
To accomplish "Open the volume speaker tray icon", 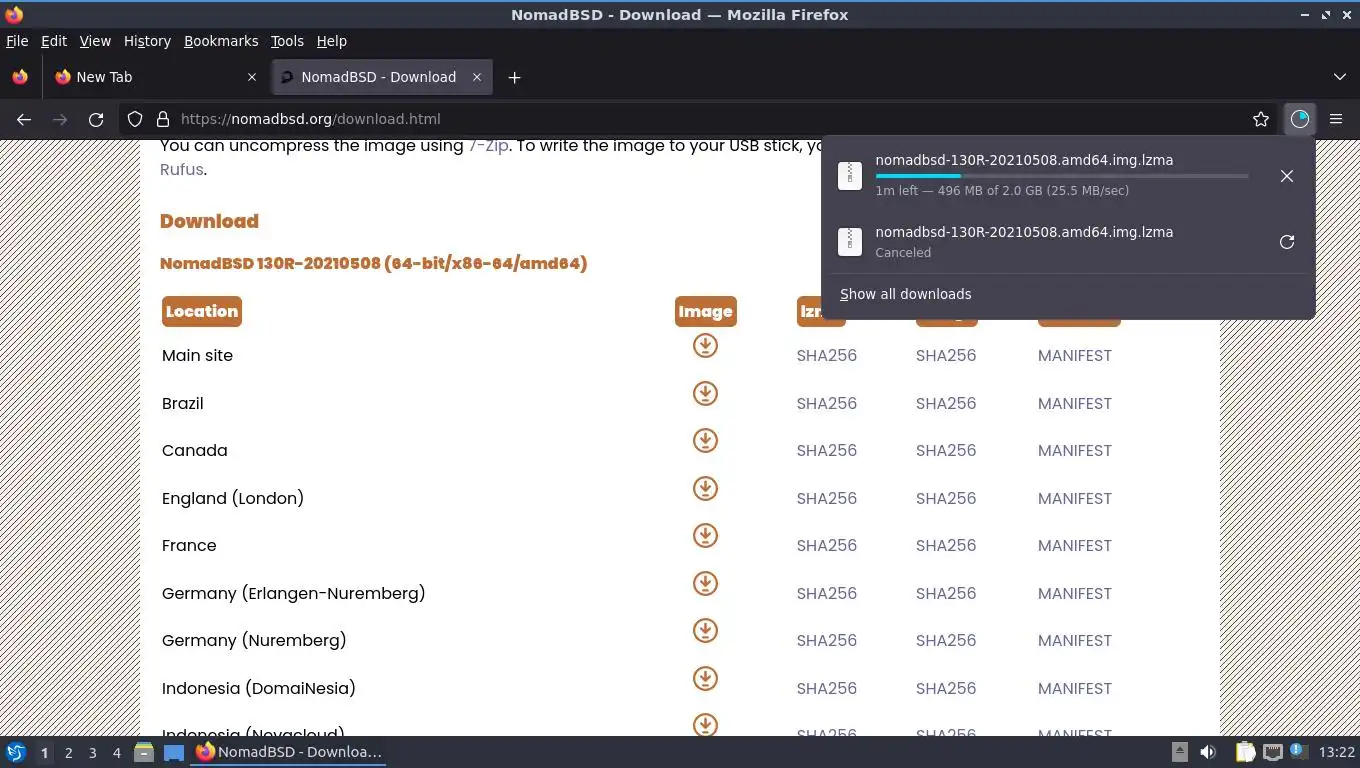I will pos(1208,752).
